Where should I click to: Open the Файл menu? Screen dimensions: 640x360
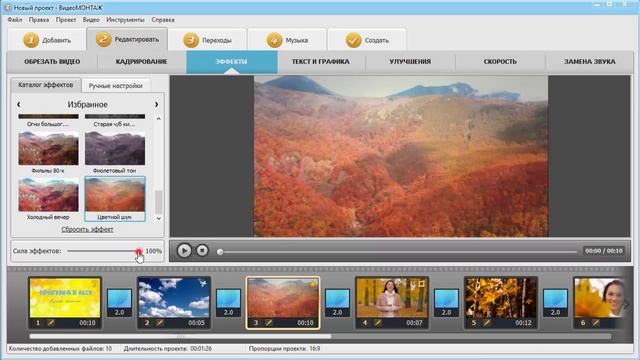point(15,20)
